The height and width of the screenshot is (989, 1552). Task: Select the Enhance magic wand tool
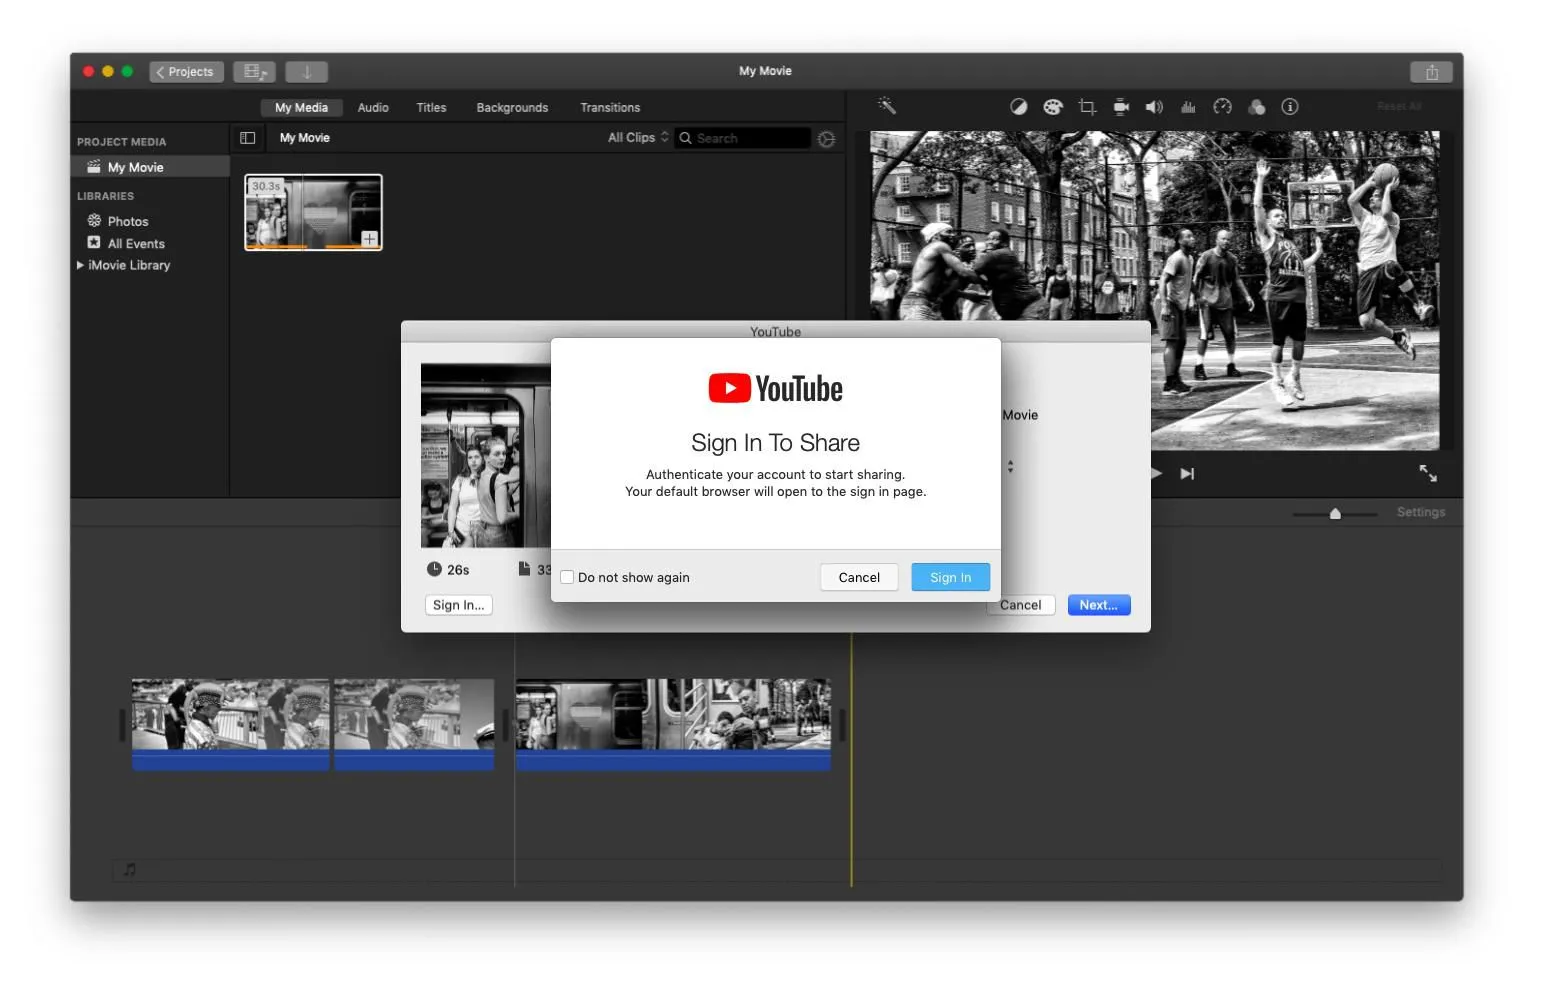click(x=886, y=107)
